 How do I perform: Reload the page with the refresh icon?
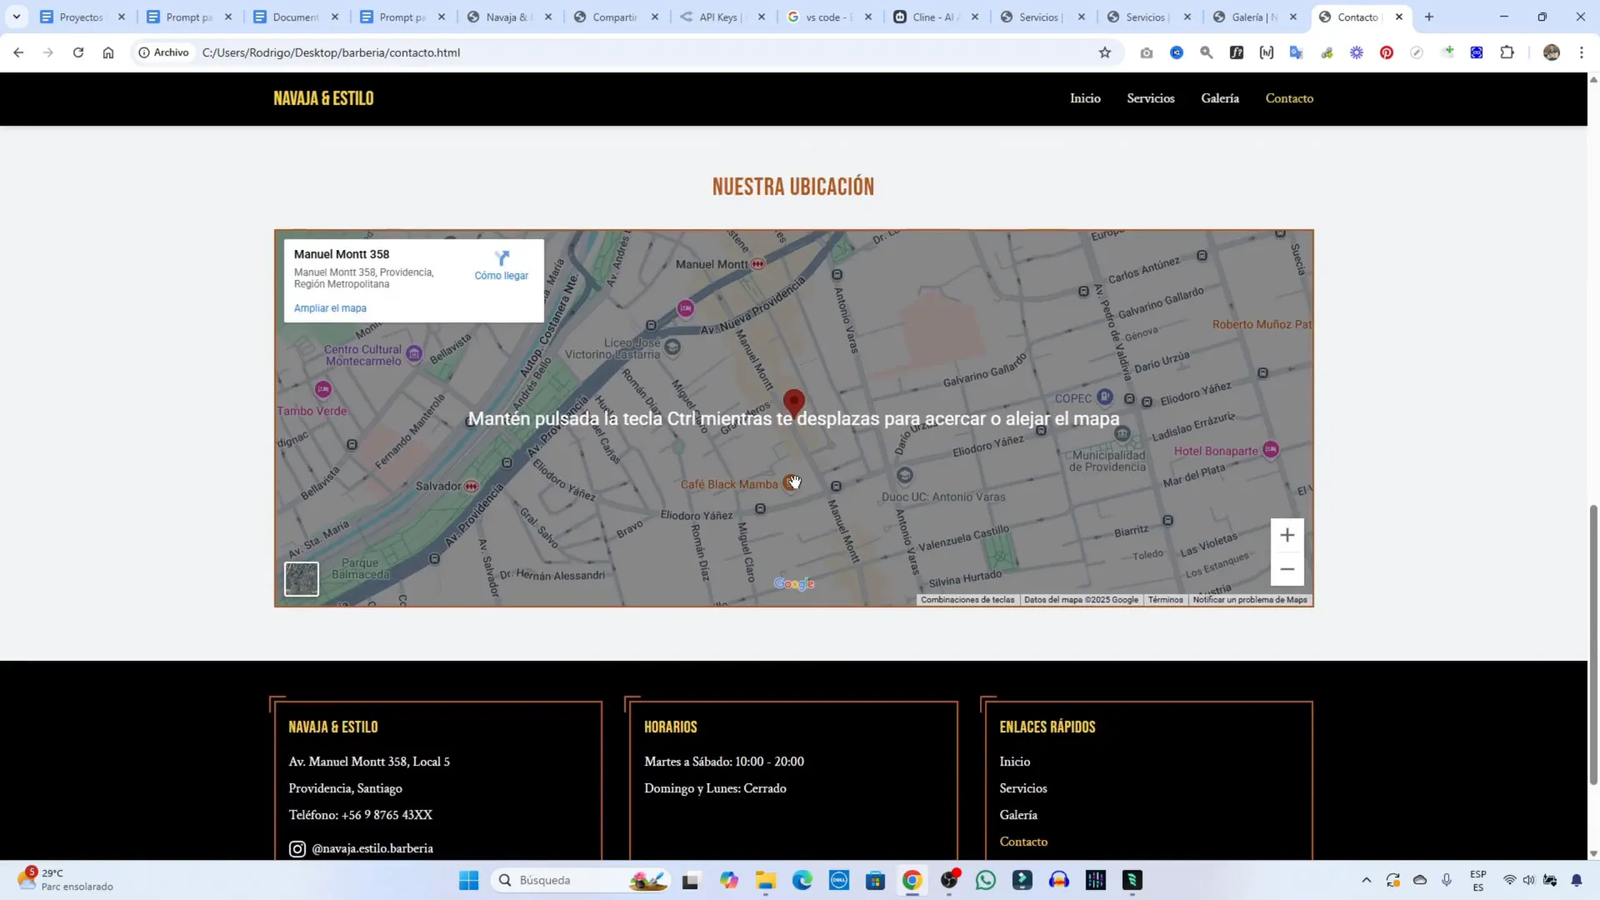pyautogui.click(x=78, y=52)
